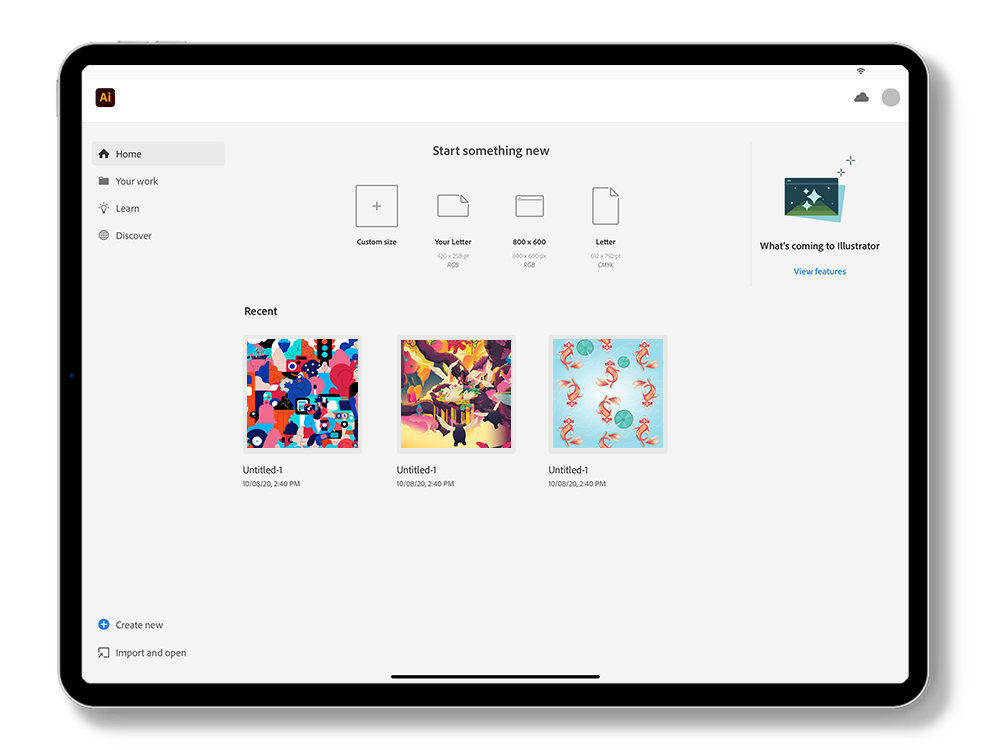This screenshot has width=1000, height=750.
Task: Open the koi fish pattern artwork
Action: pyautogui.click(x=608, y=394)
